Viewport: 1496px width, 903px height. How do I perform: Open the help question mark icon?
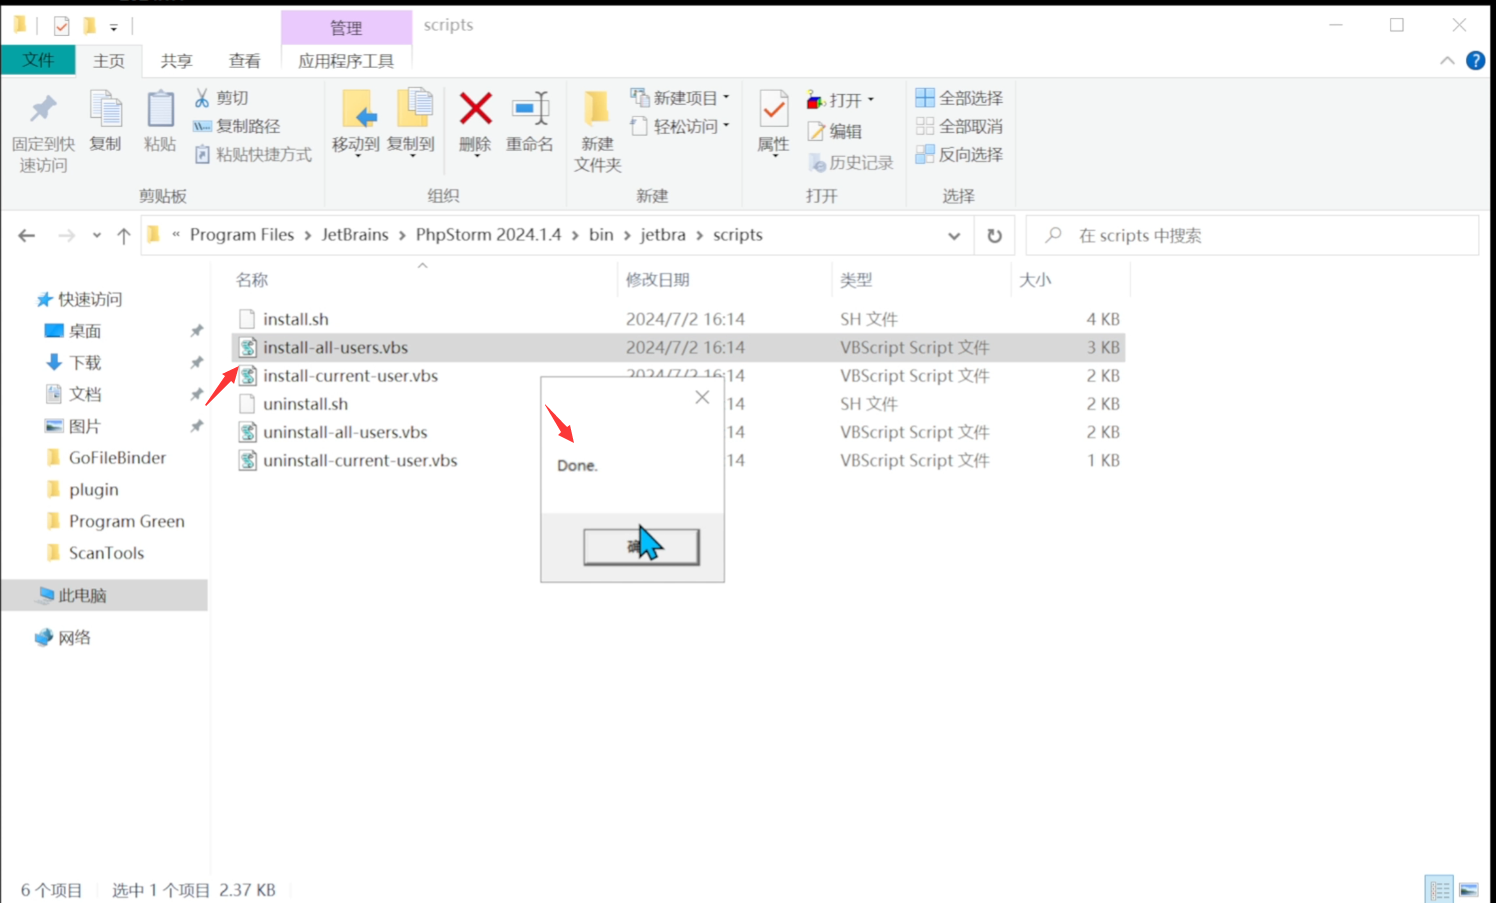pyautogui.click(x=1475, y=61)
